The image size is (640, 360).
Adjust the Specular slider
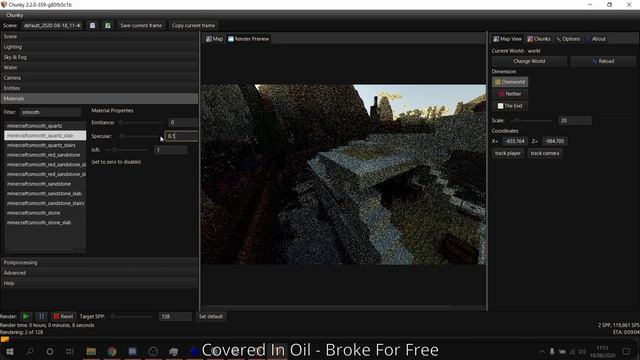[x=141, y=136]
